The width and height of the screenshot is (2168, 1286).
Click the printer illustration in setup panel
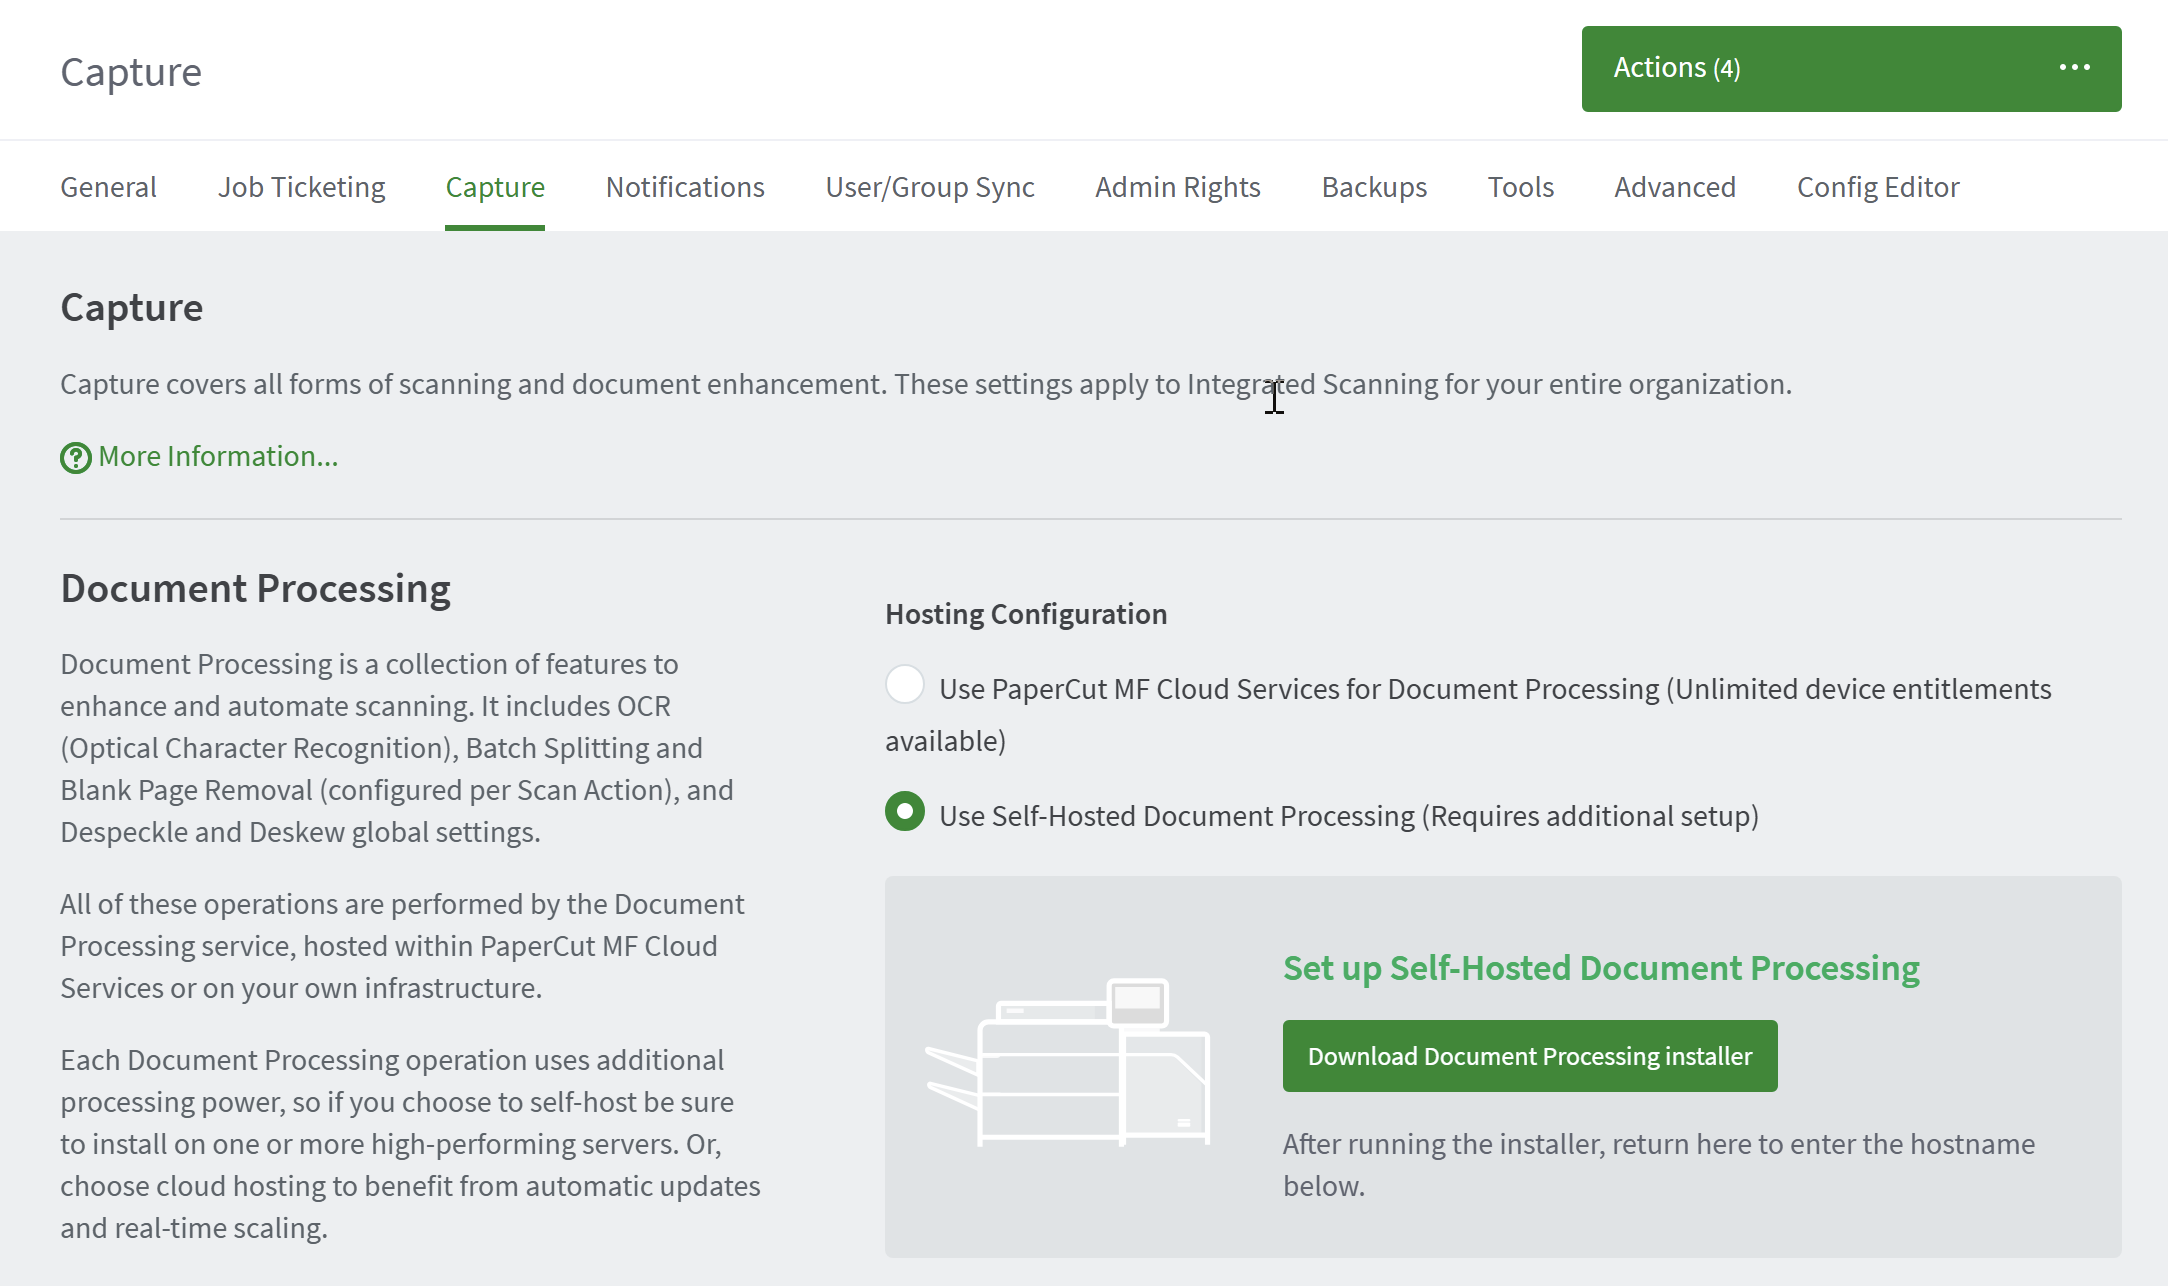pos(1068,1062)
